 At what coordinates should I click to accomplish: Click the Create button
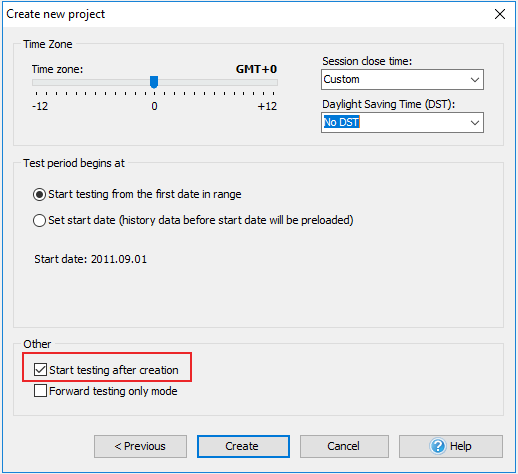click(x=243, y=446)
